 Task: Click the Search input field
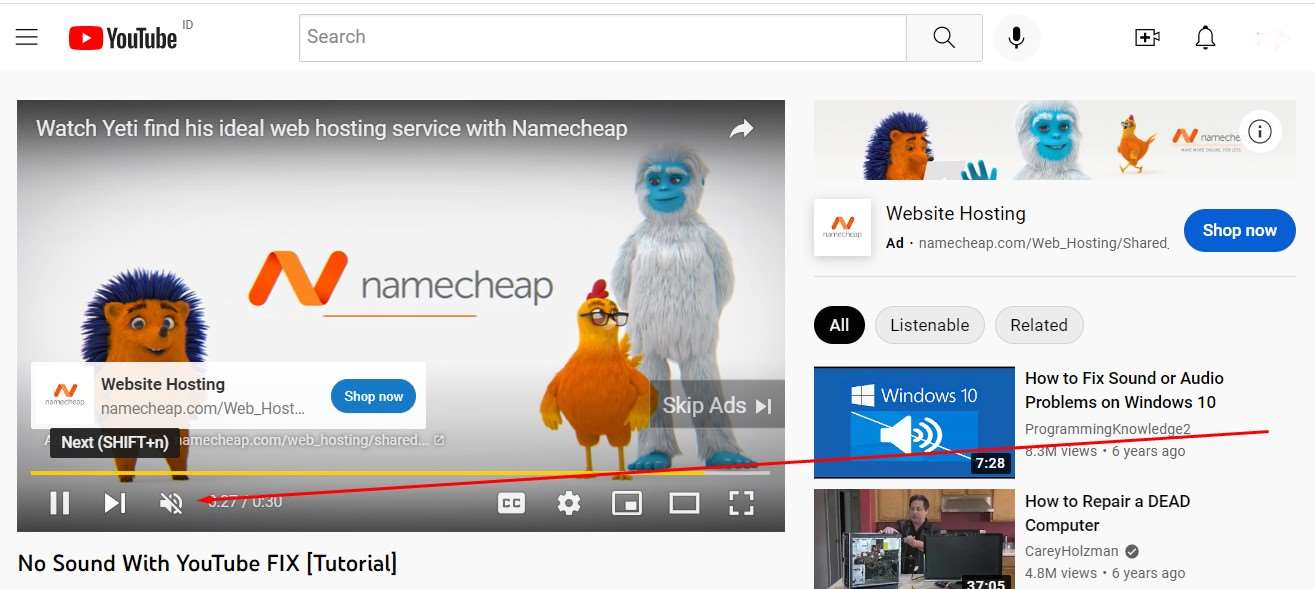coord(603,37)
